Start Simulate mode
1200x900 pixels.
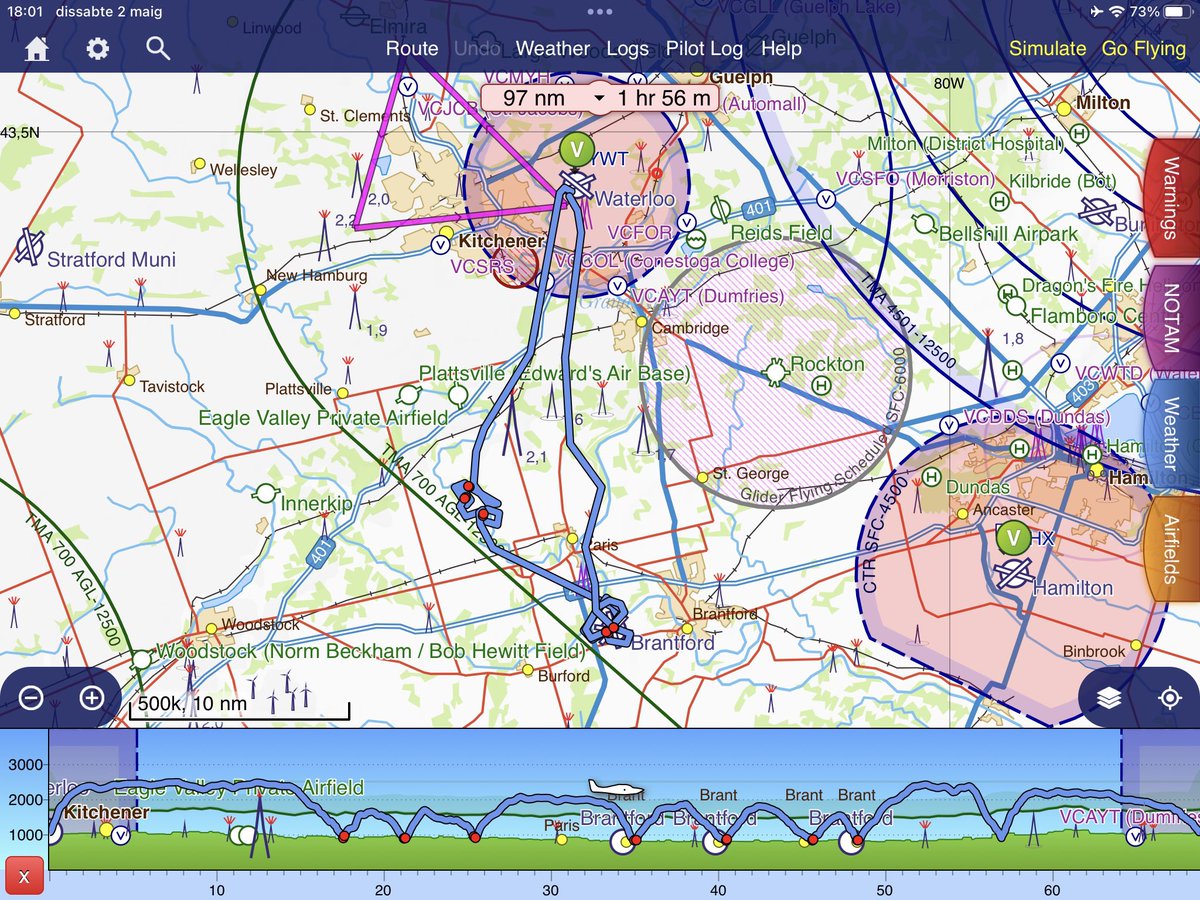pos(1047,48)
